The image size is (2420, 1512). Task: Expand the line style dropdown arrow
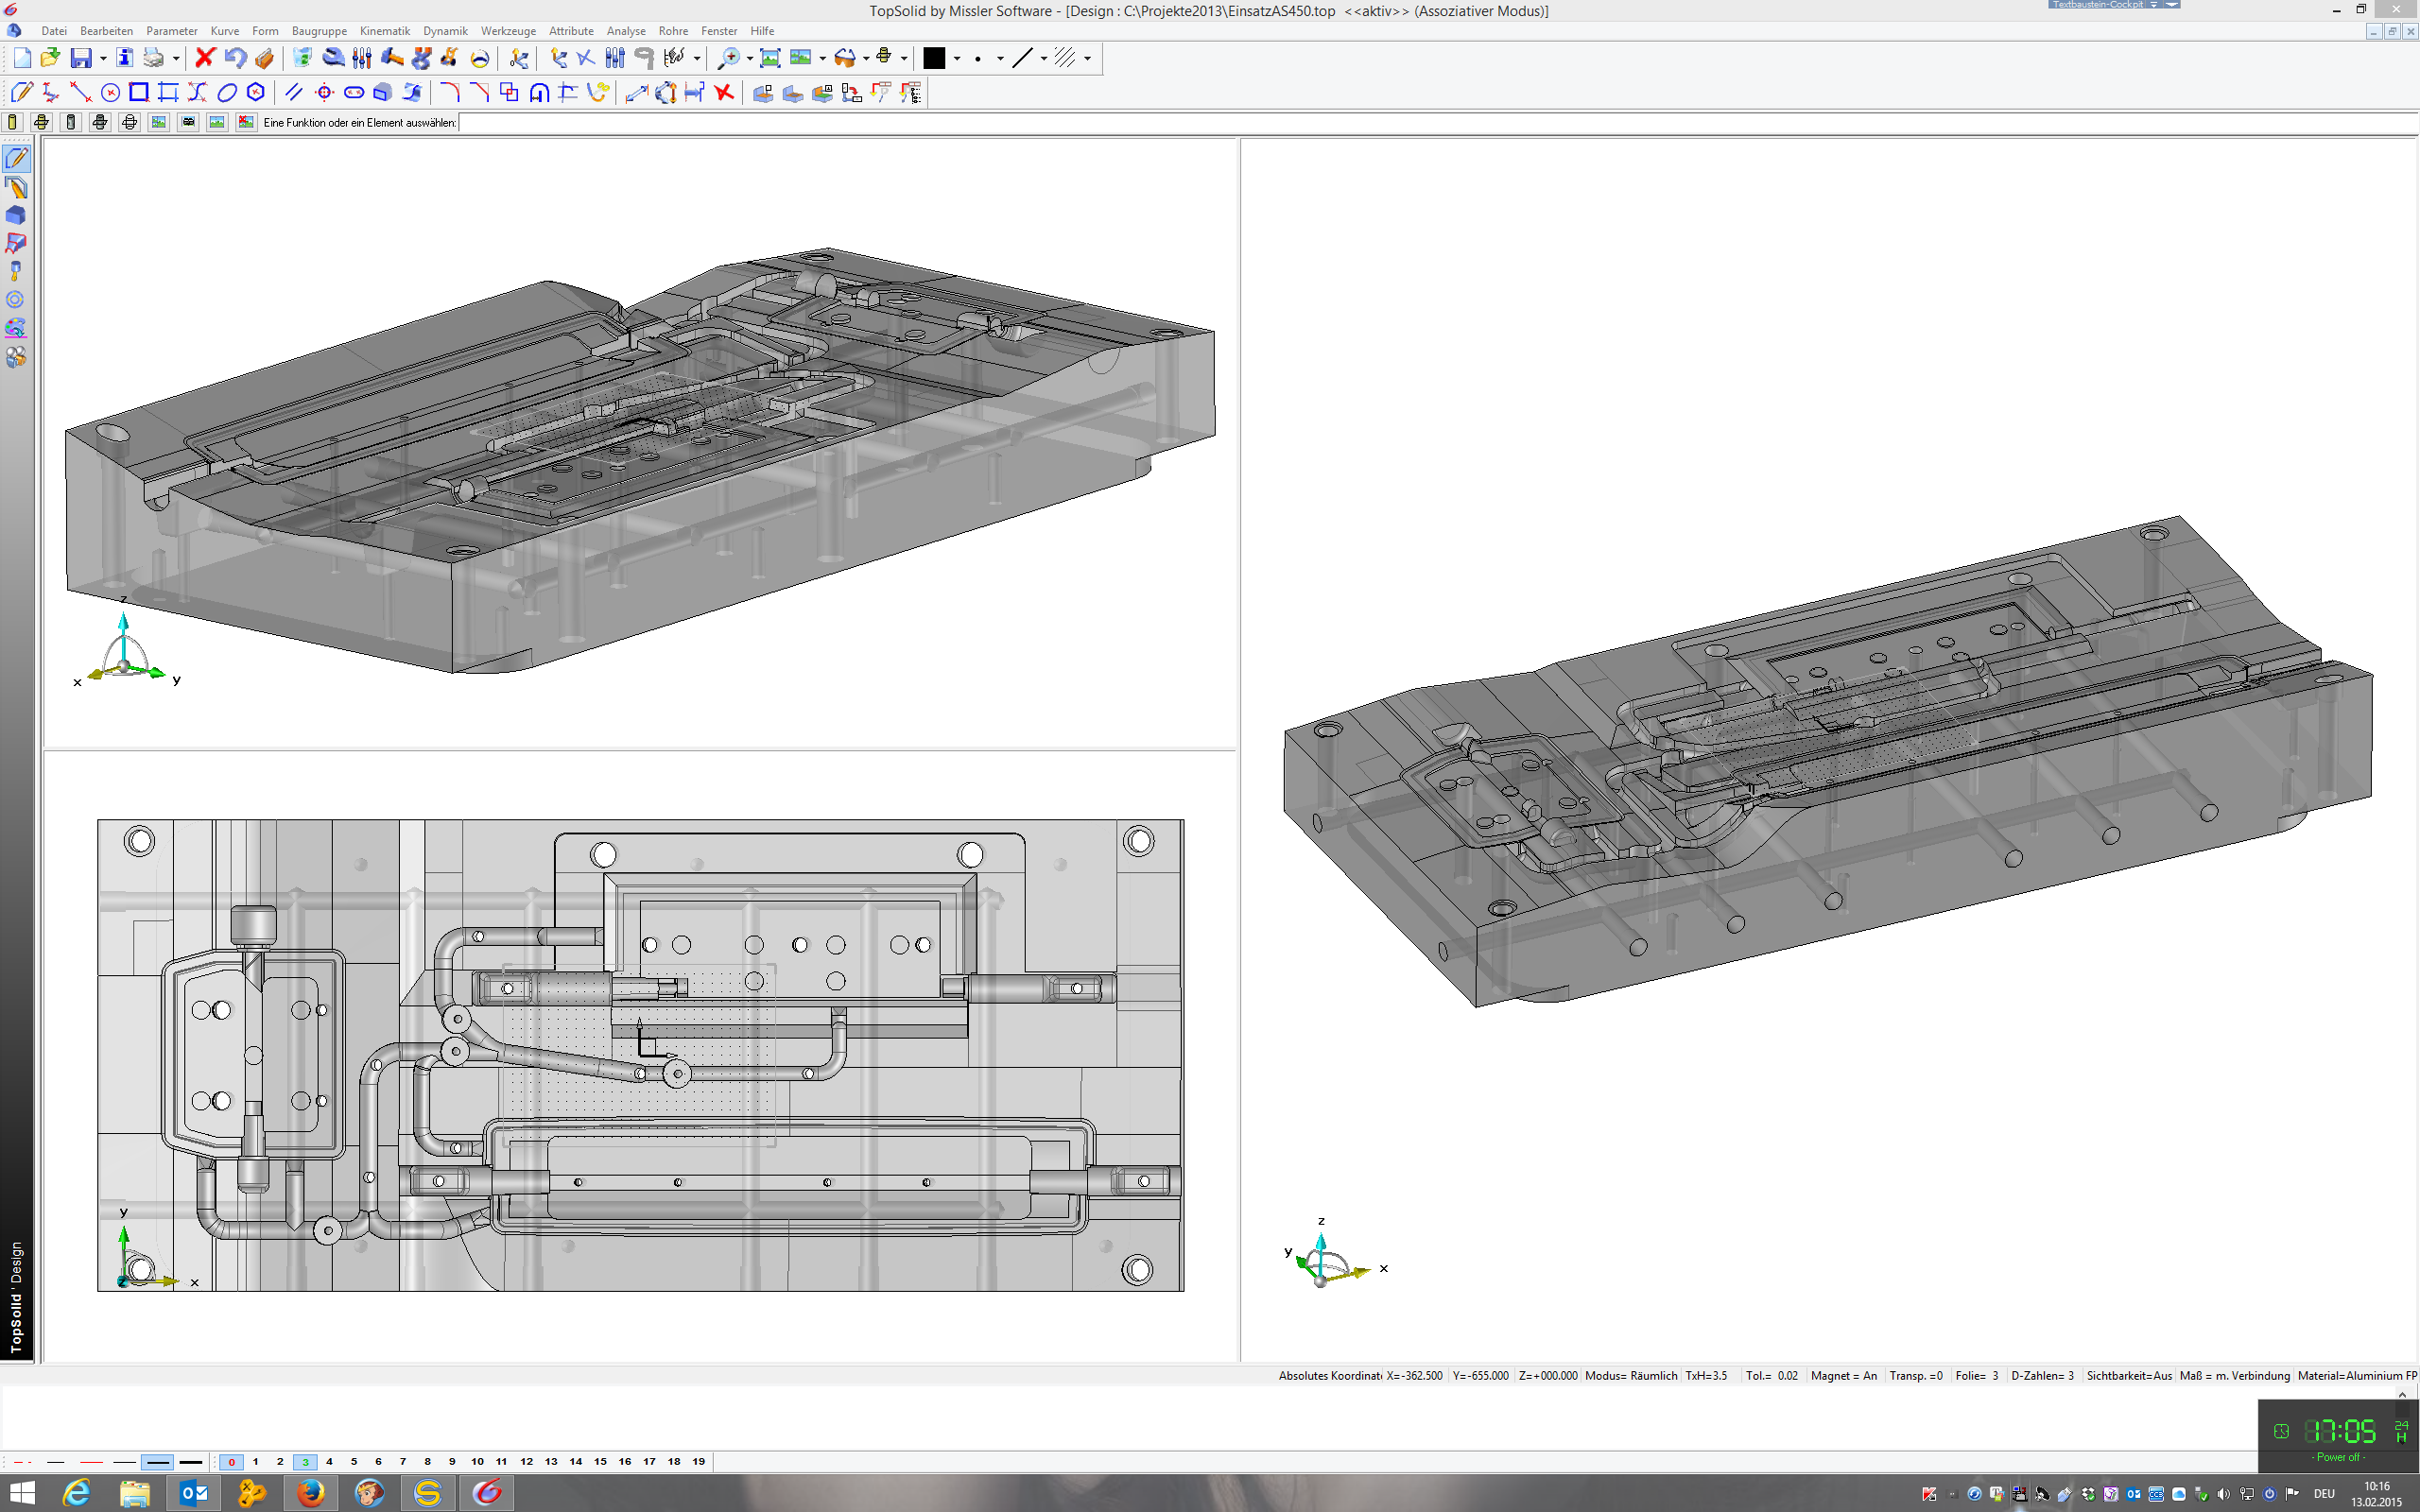click(1043, 58)
